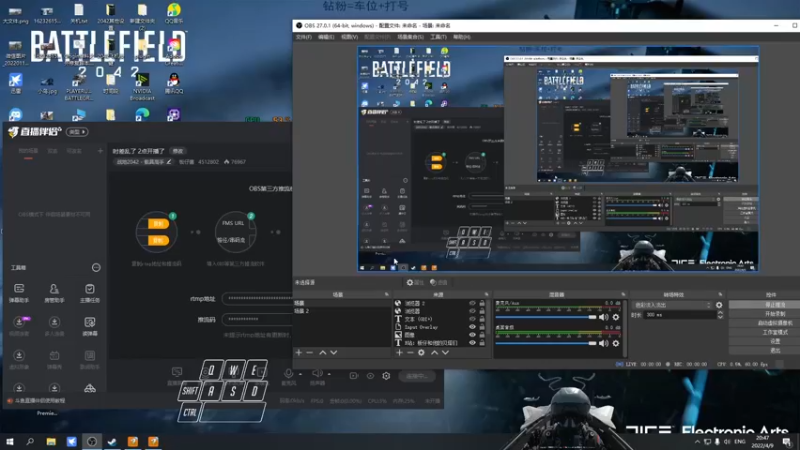
Task: Collapse the 工具箱 section circle icon
Action: click(96, 267)
